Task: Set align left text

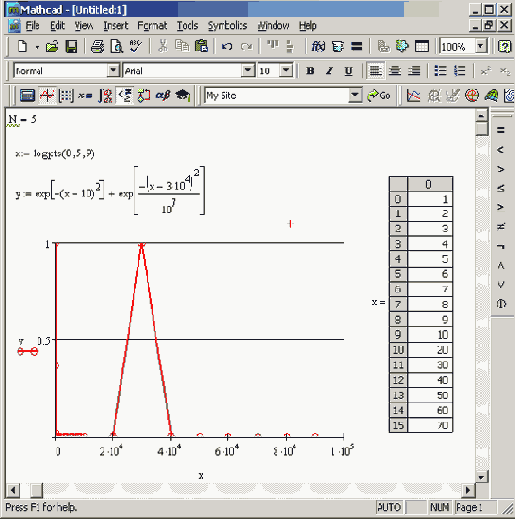Action: point(375,71)
